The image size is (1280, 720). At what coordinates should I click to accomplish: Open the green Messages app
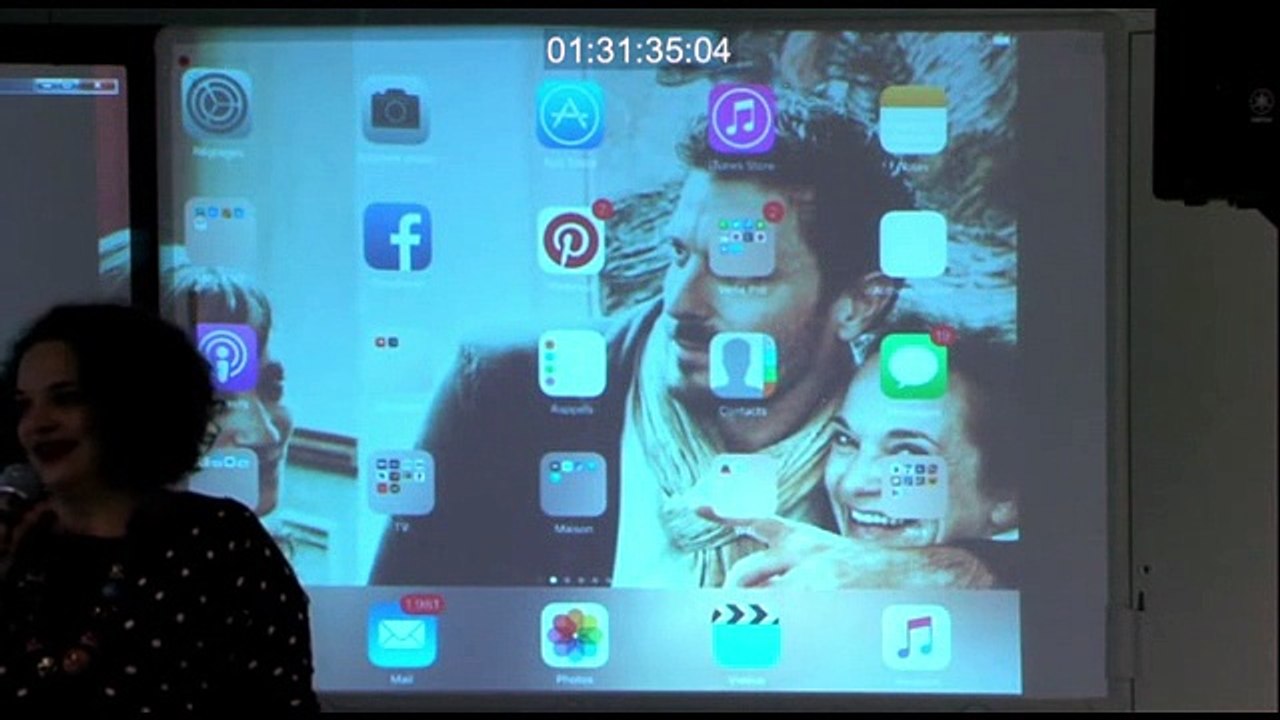coord(914,366)
